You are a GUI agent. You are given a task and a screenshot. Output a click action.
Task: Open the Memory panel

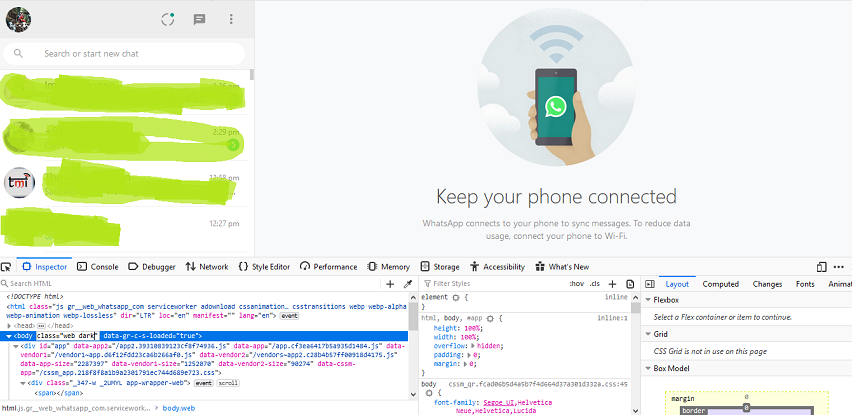click(x=389, y=267)
